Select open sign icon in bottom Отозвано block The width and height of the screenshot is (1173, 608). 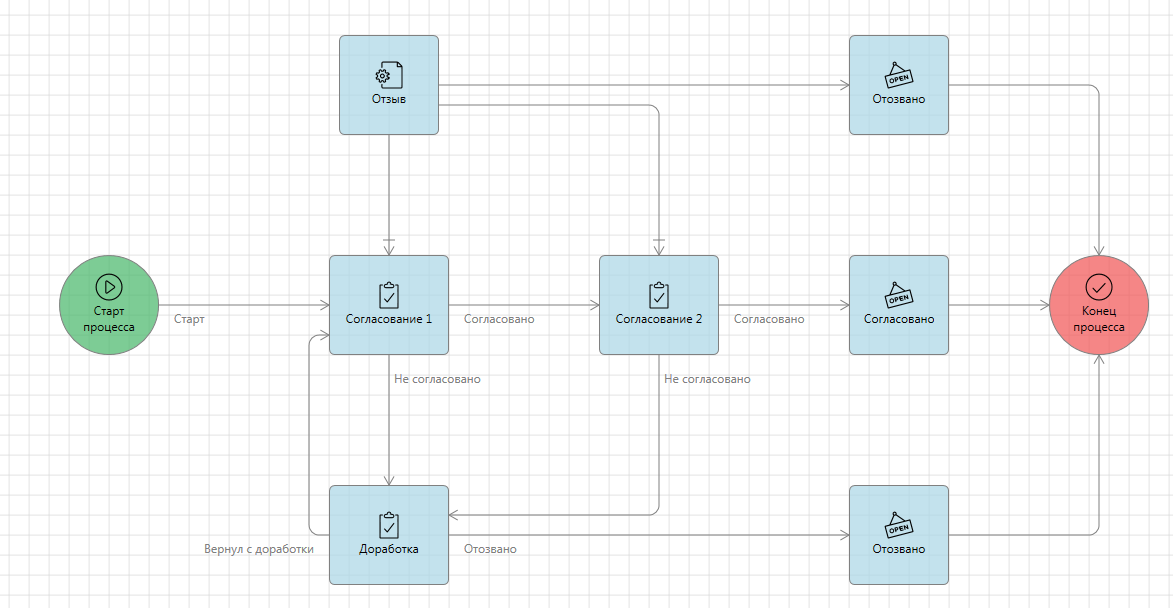click(899, 525)
